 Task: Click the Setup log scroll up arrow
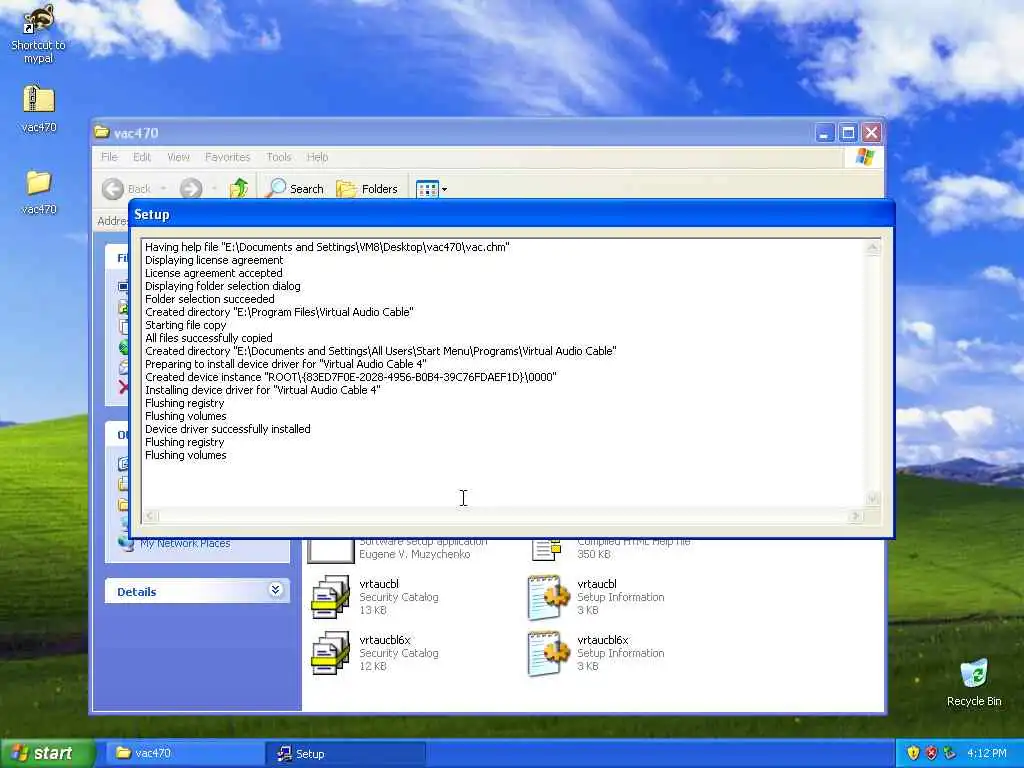[872, 248]
